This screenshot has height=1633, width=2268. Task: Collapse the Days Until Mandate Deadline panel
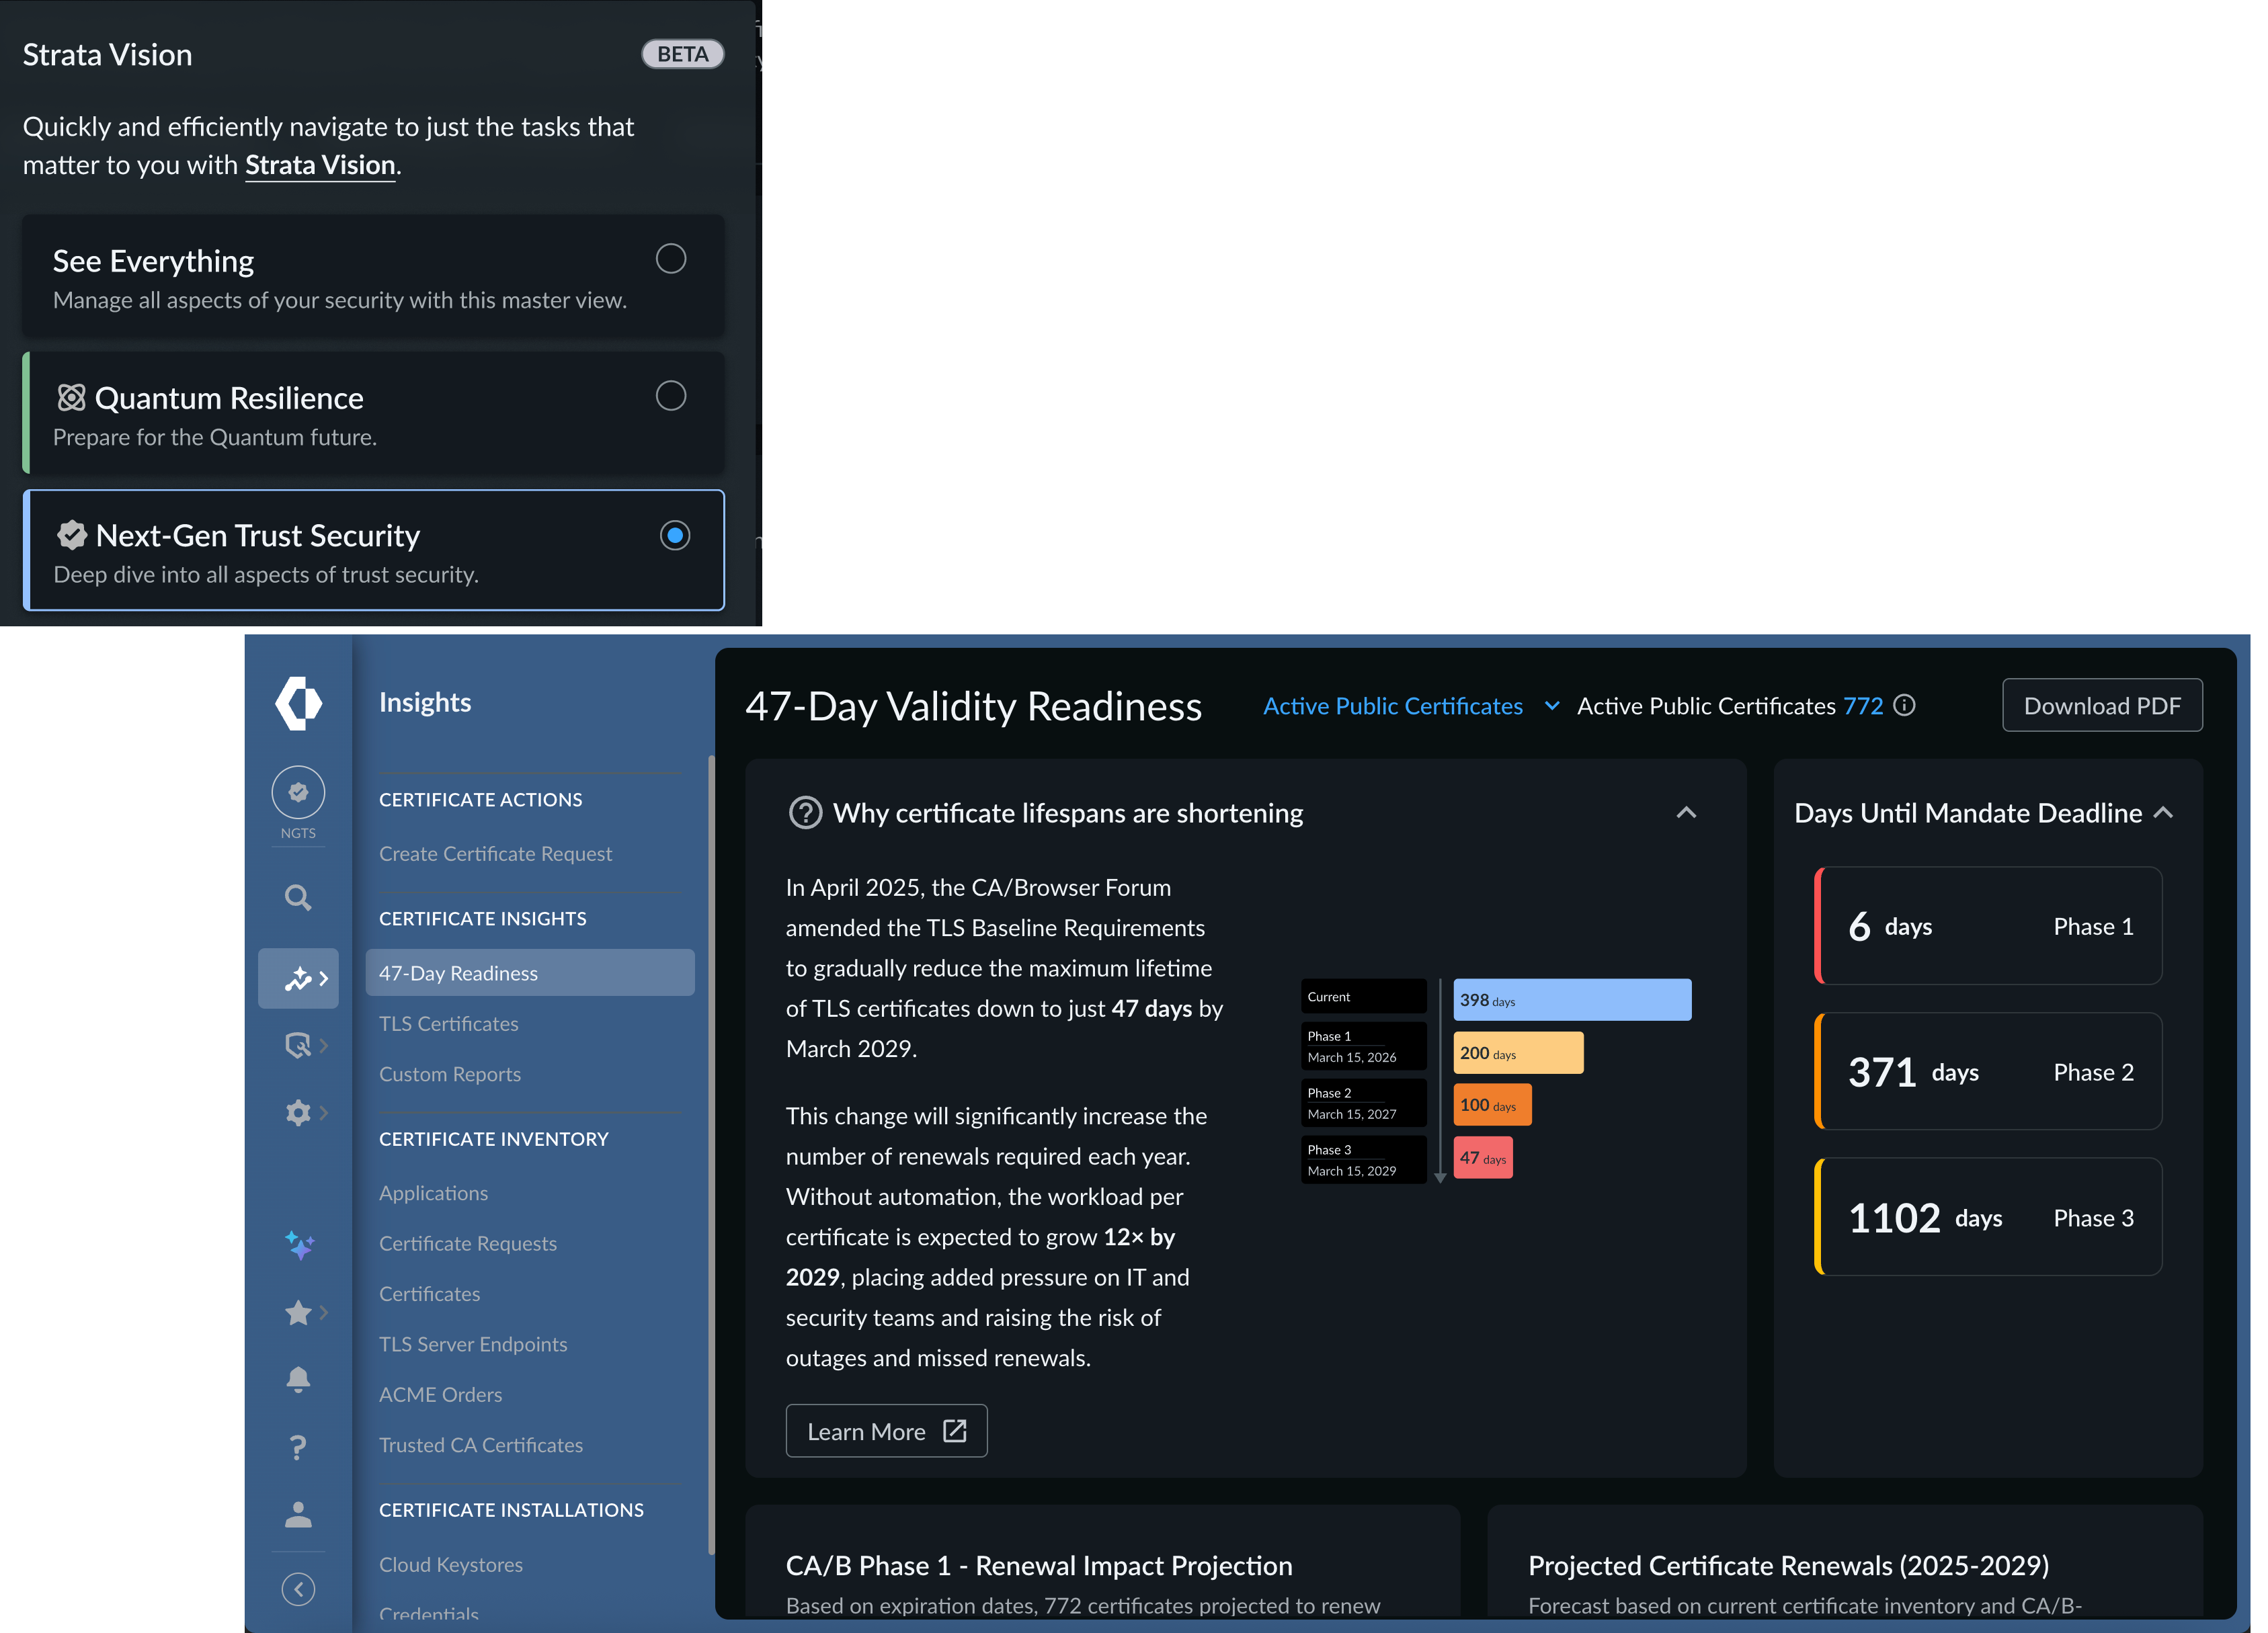(x=2163, y=812)
